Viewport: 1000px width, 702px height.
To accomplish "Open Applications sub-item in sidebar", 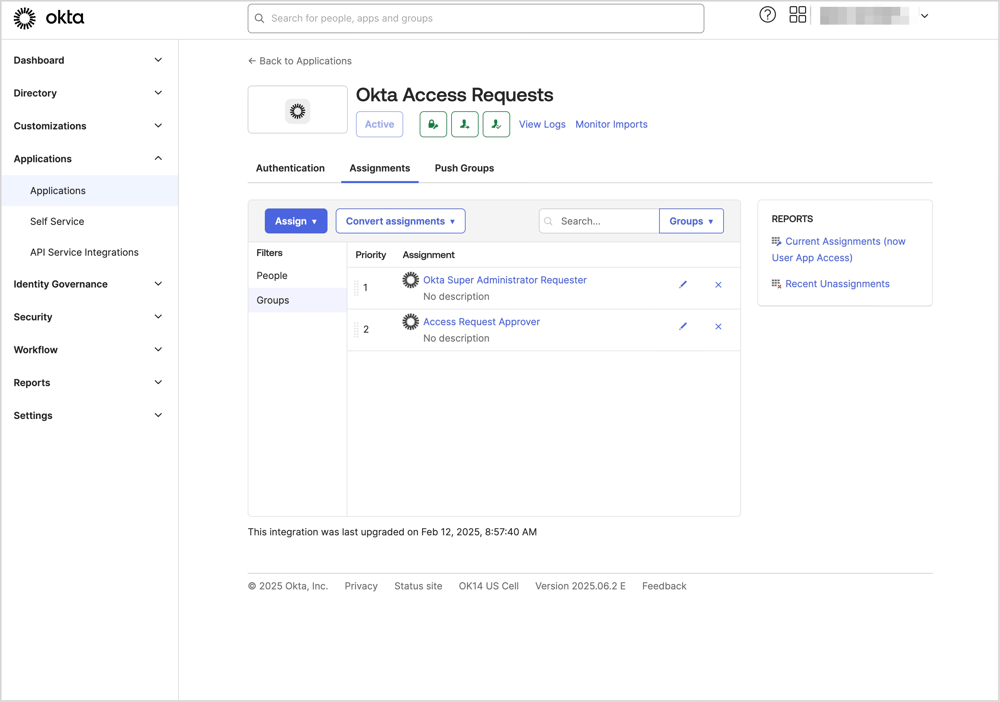I will click(x=89, y=191).
